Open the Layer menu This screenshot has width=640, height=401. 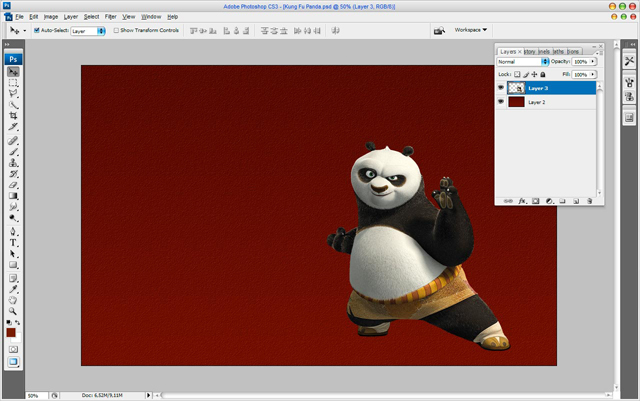tap(71, 17)
